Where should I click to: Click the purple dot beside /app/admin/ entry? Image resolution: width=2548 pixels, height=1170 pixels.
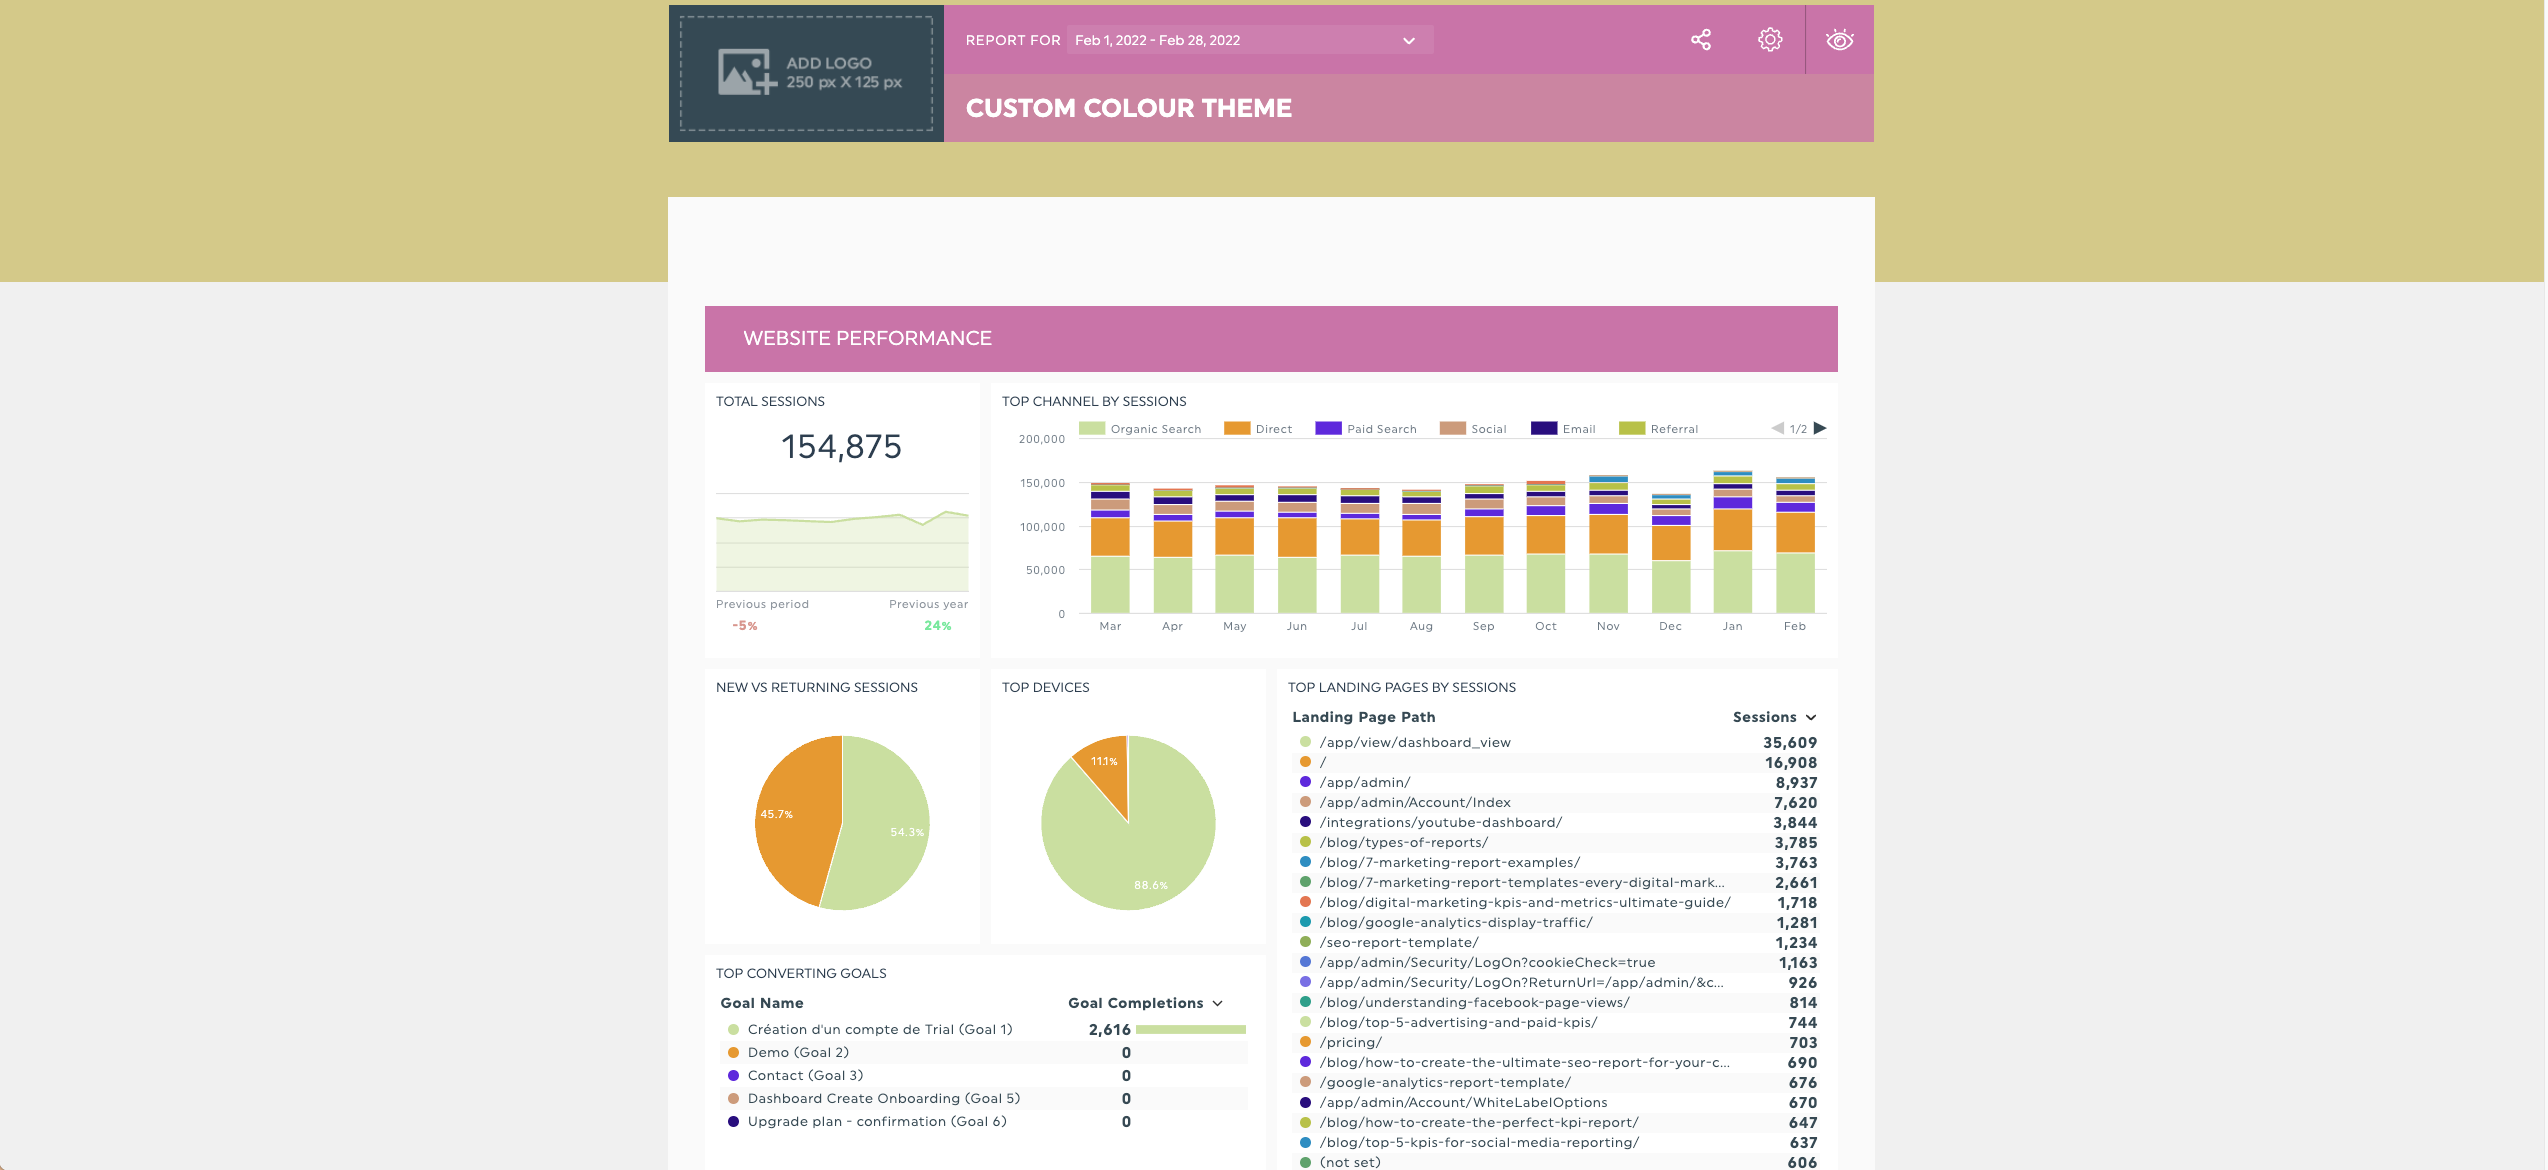(1304, 782)
